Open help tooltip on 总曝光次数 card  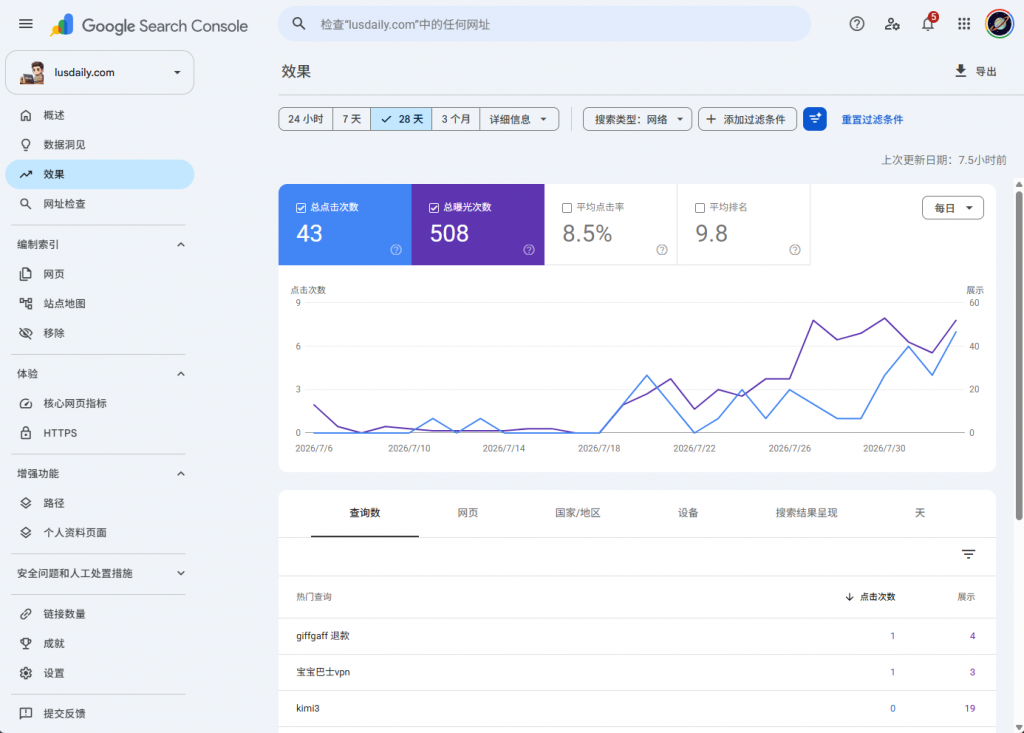[529, 250]
